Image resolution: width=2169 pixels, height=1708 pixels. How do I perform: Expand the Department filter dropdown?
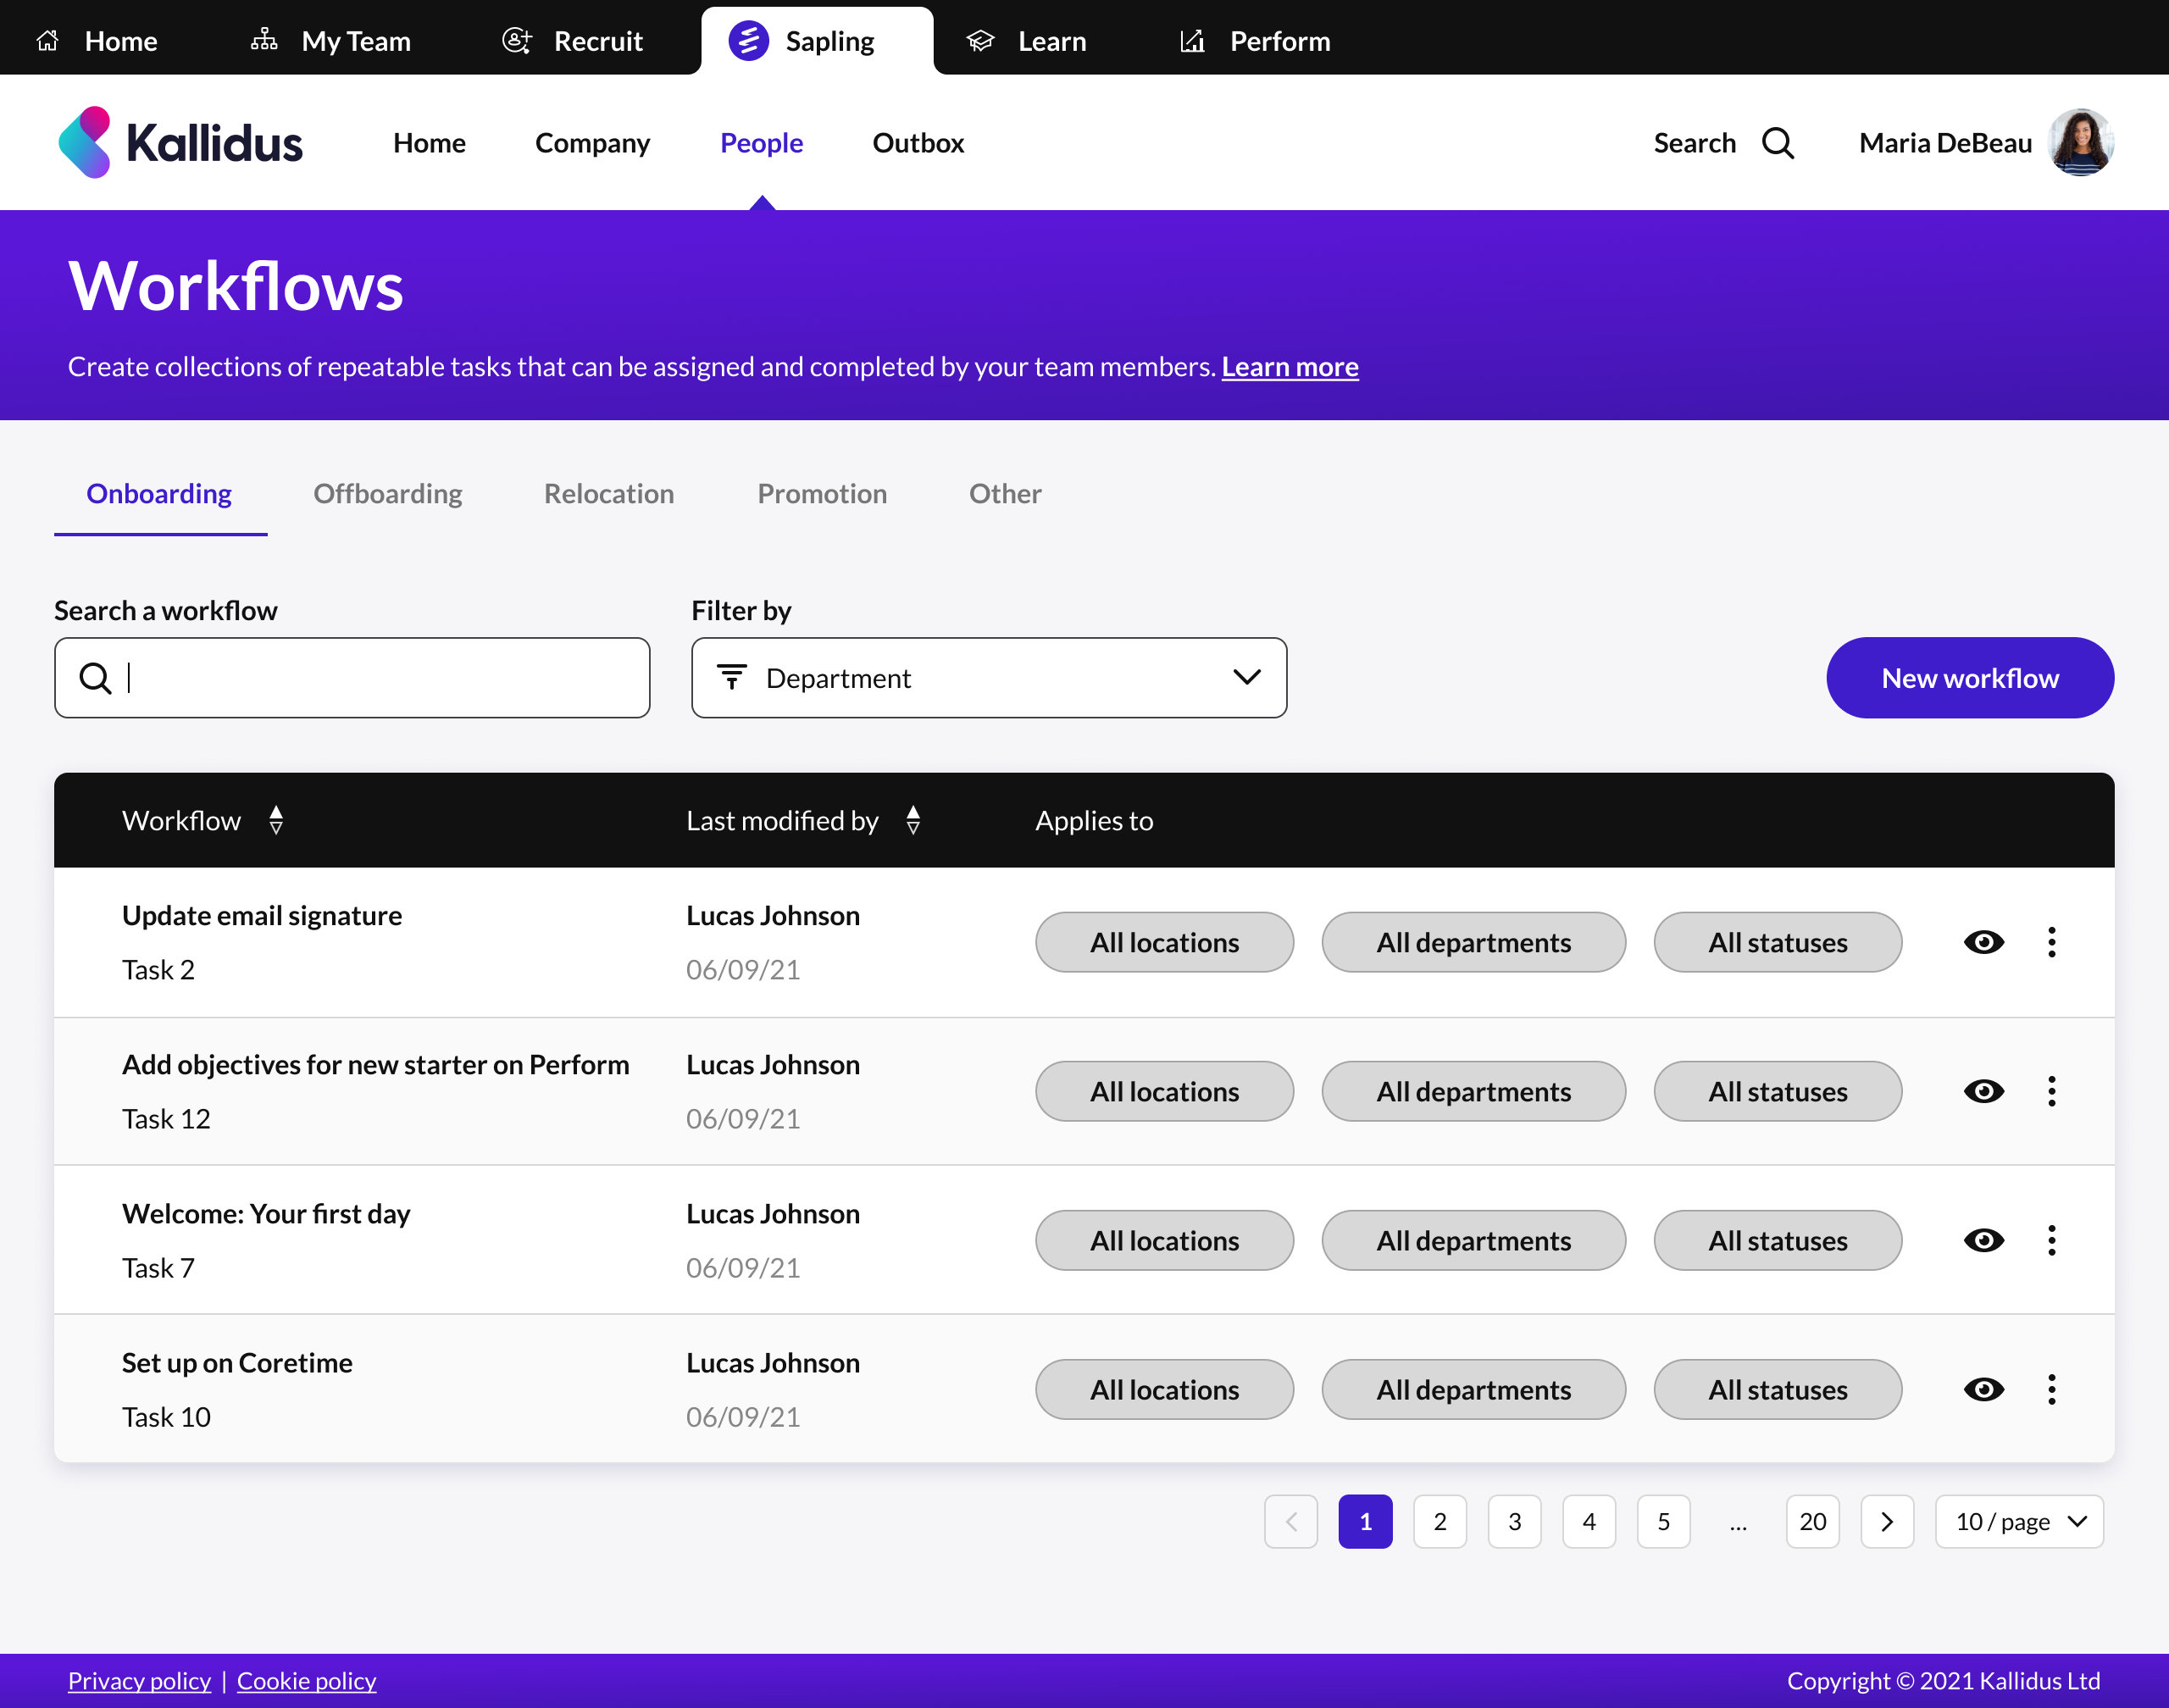[988, 678]
